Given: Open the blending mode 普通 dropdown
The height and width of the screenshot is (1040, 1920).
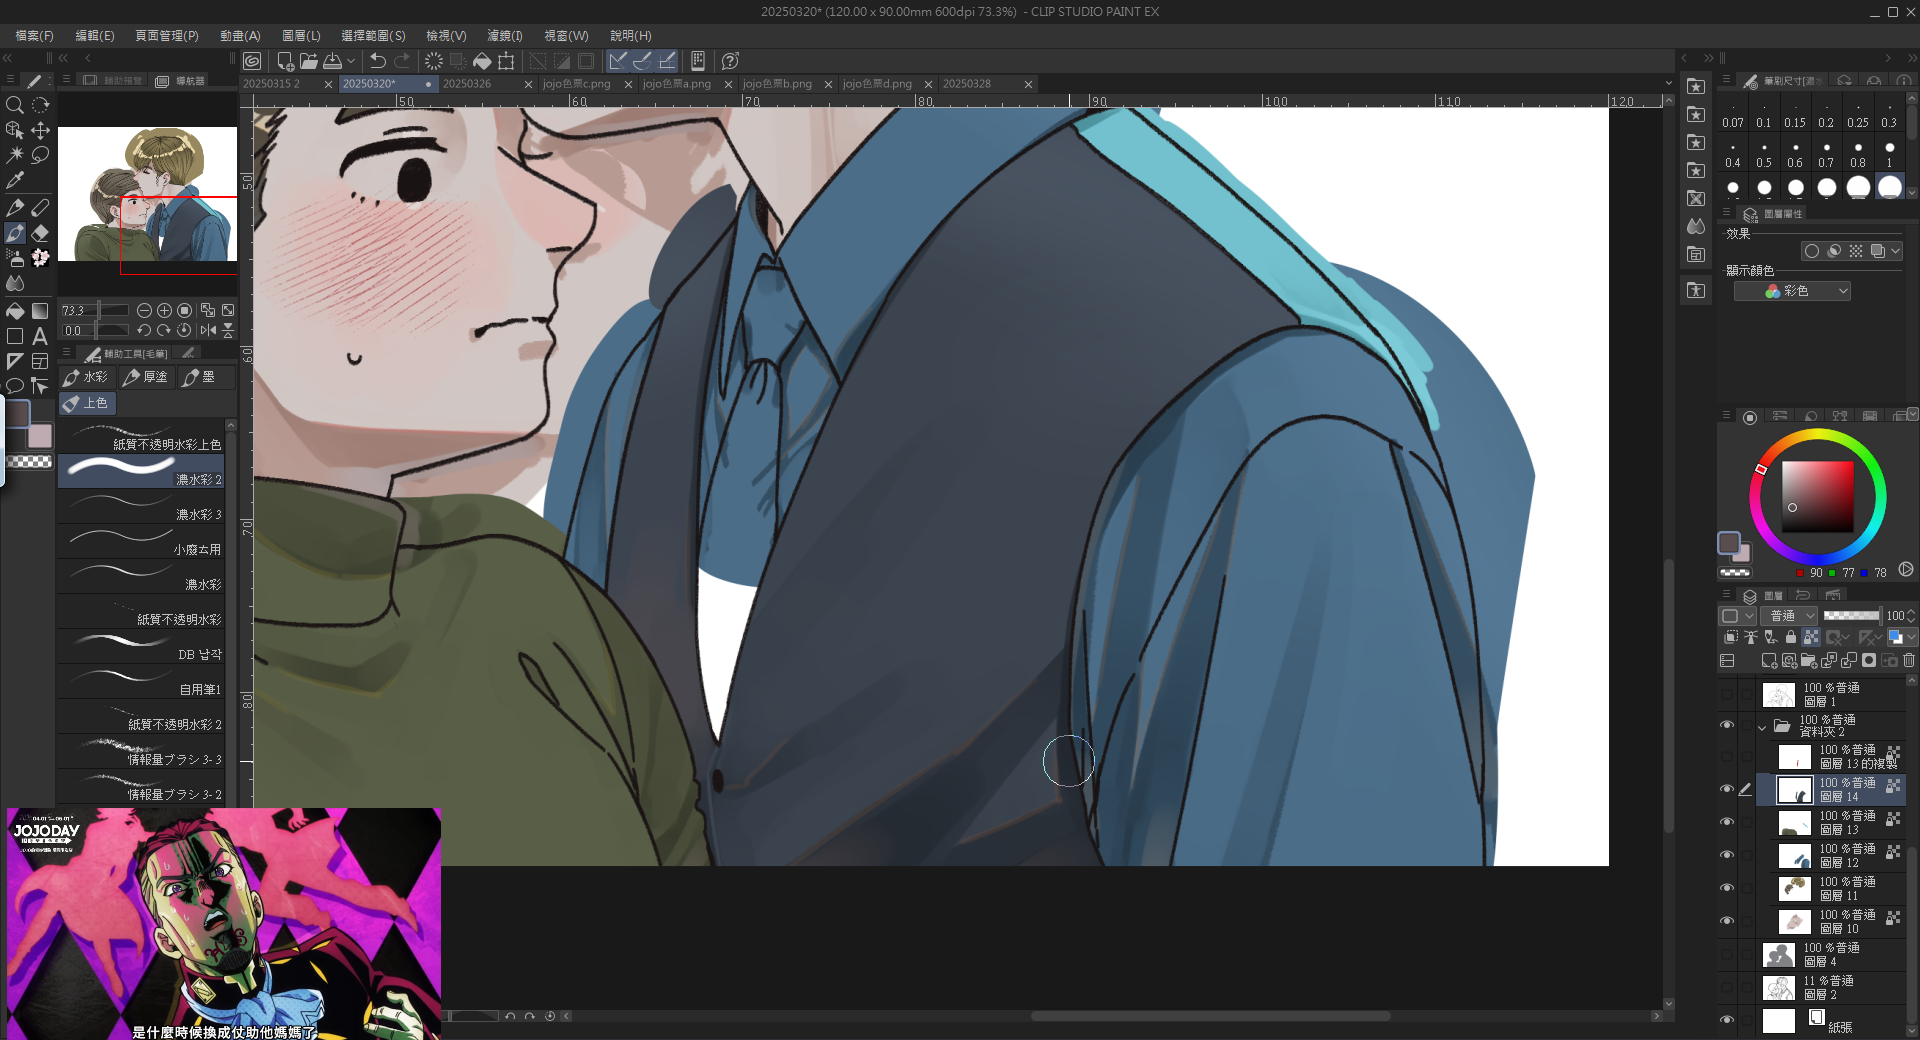Looking at the screenshot, I should (x=1790, y=616).
